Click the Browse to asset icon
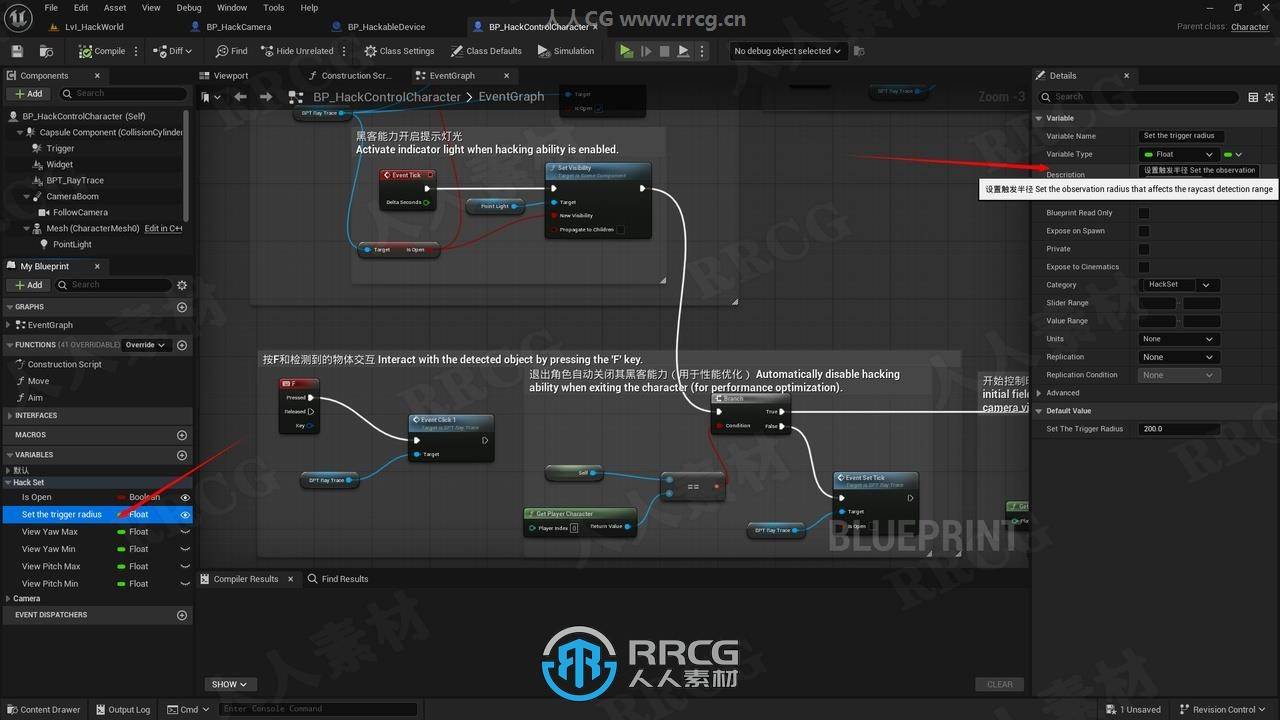Viewport: 1280px width, 720px height. tap(46, 51)
